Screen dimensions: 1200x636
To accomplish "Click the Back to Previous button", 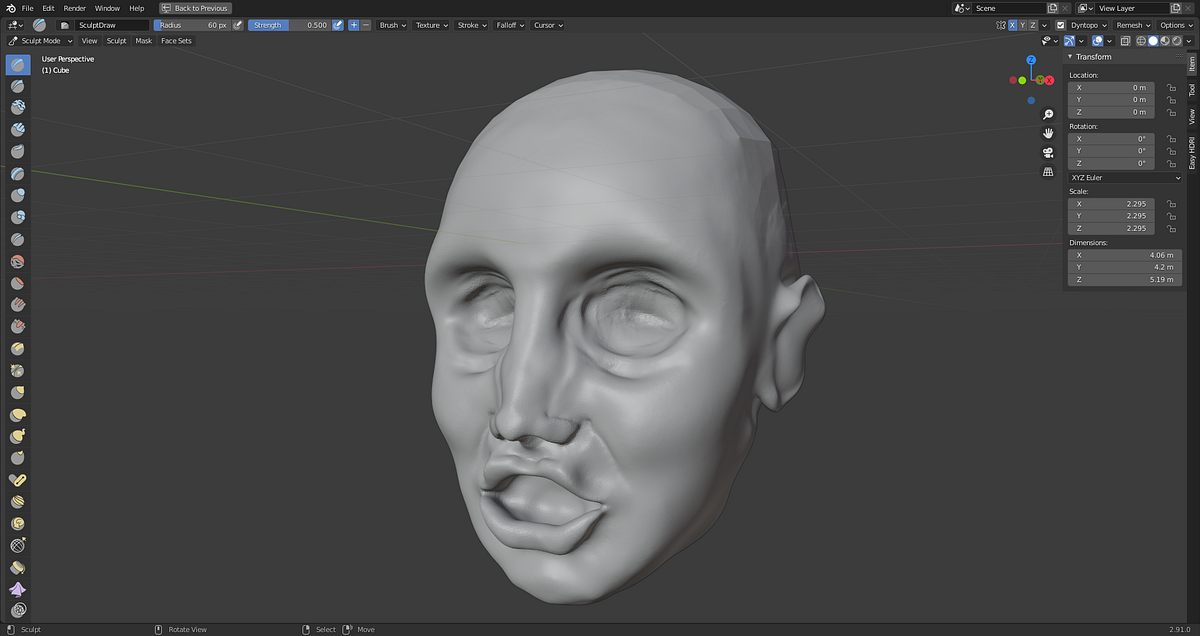I will pos(196,8).
